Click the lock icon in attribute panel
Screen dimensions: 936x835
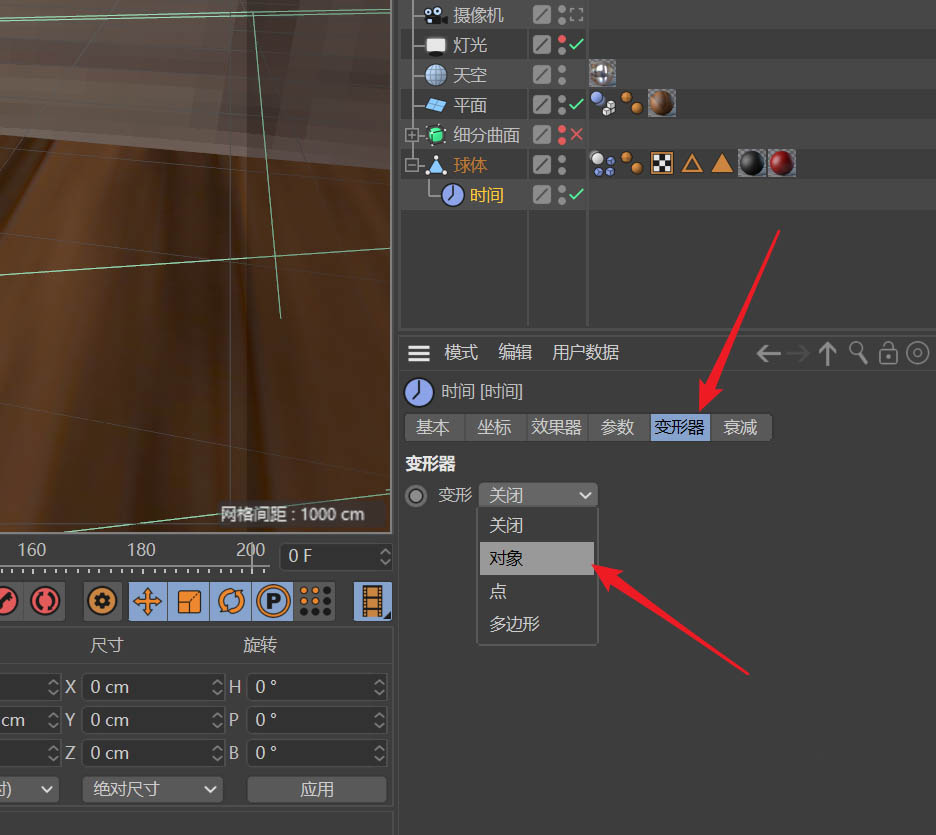click(888, 353)
